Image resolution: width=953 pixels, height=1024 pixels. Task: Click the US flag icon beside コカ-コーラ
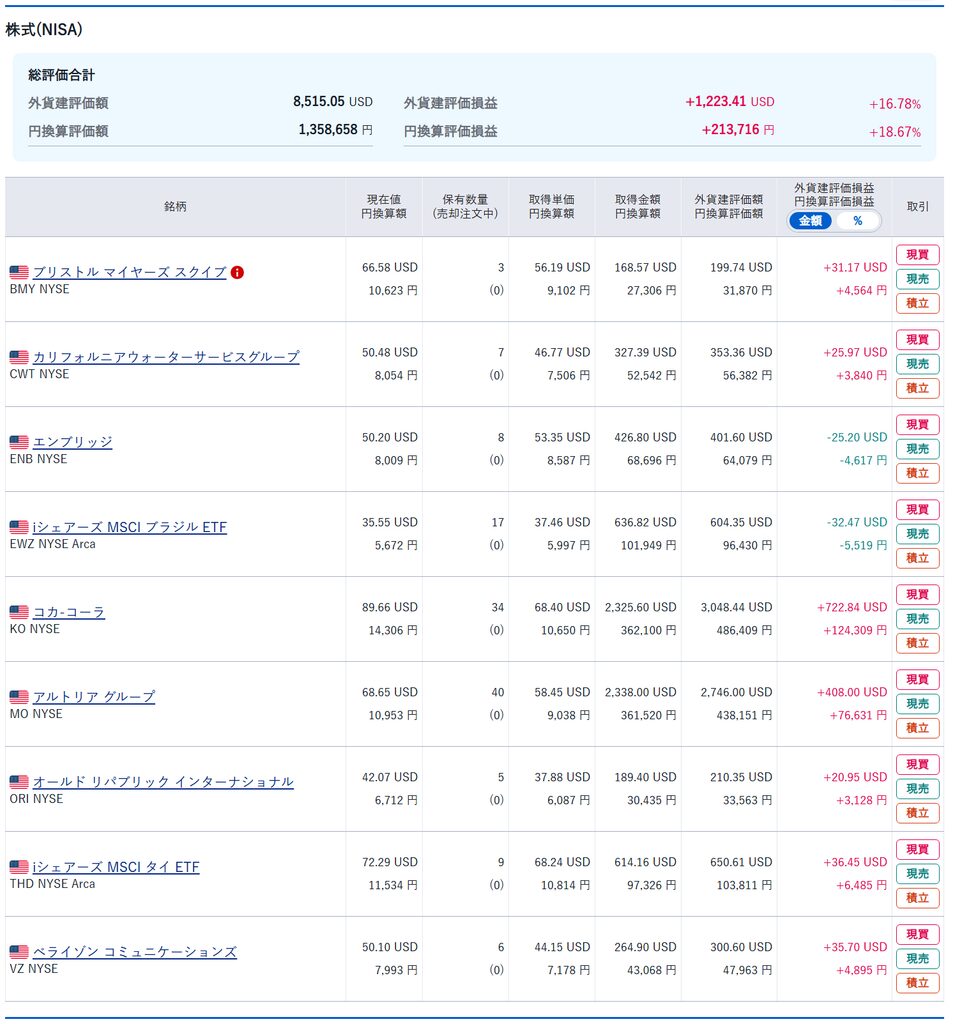point(19,612)
